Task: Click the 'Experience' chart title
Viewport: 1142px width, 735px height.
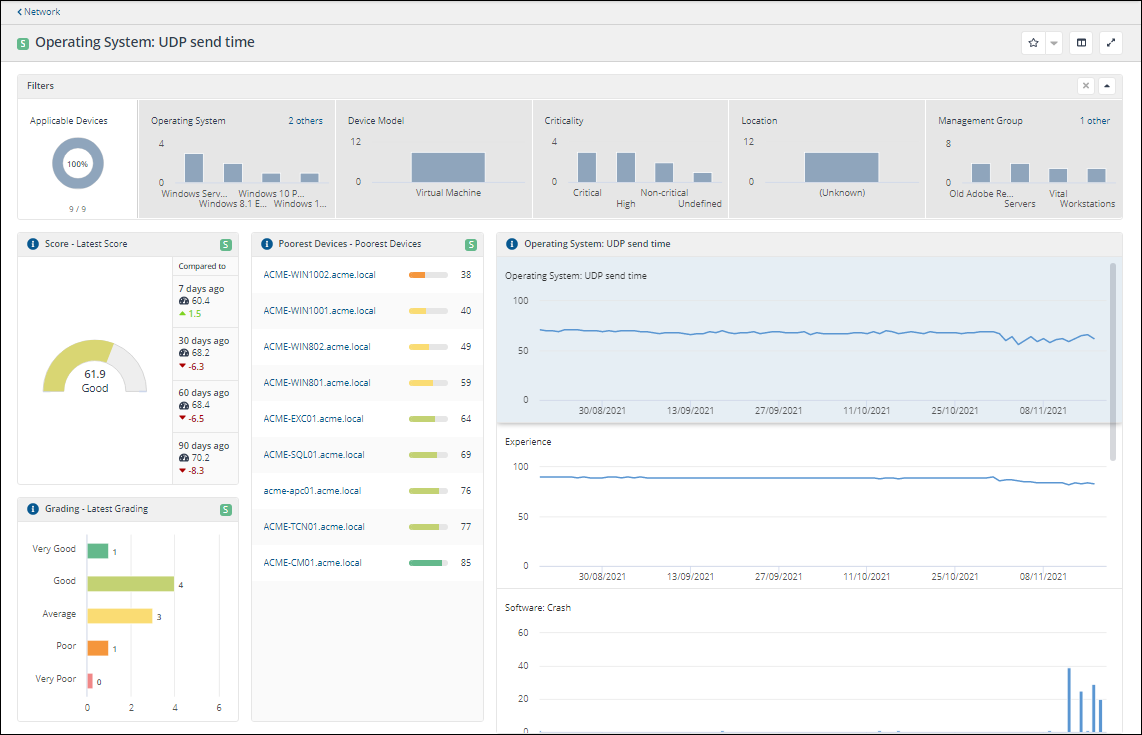Action: (528, 442)
